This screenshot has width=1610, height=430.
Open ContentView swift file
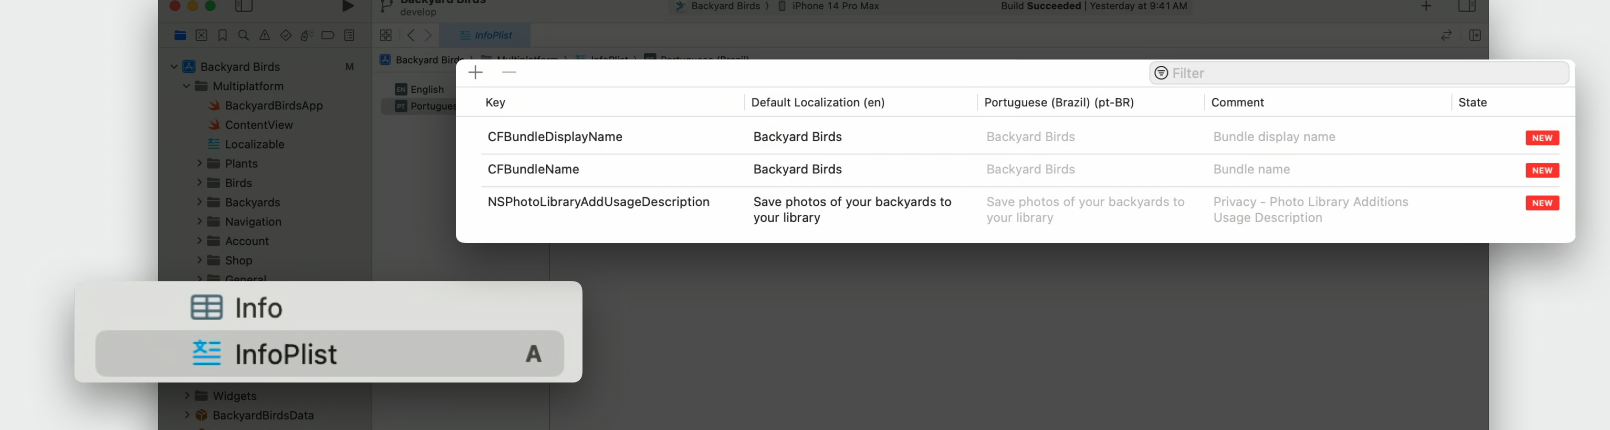(258, 125)
